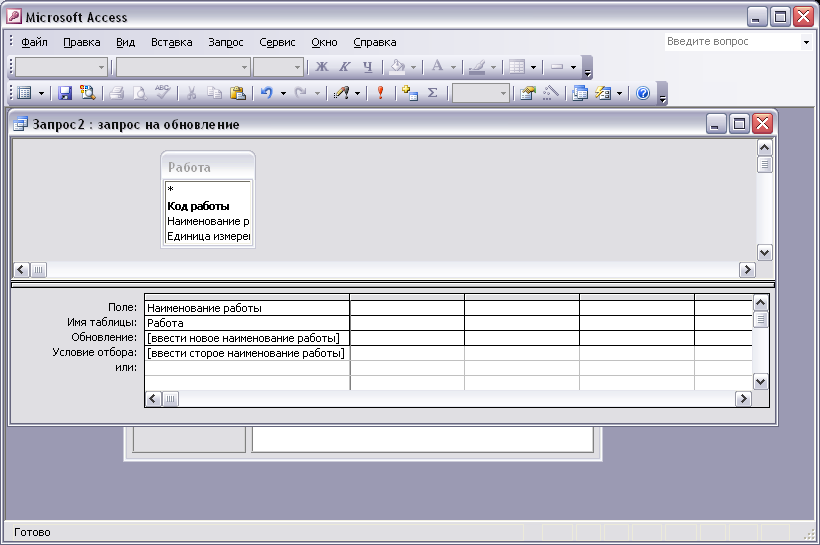Click the Работа table title bar

coord(208,167)
